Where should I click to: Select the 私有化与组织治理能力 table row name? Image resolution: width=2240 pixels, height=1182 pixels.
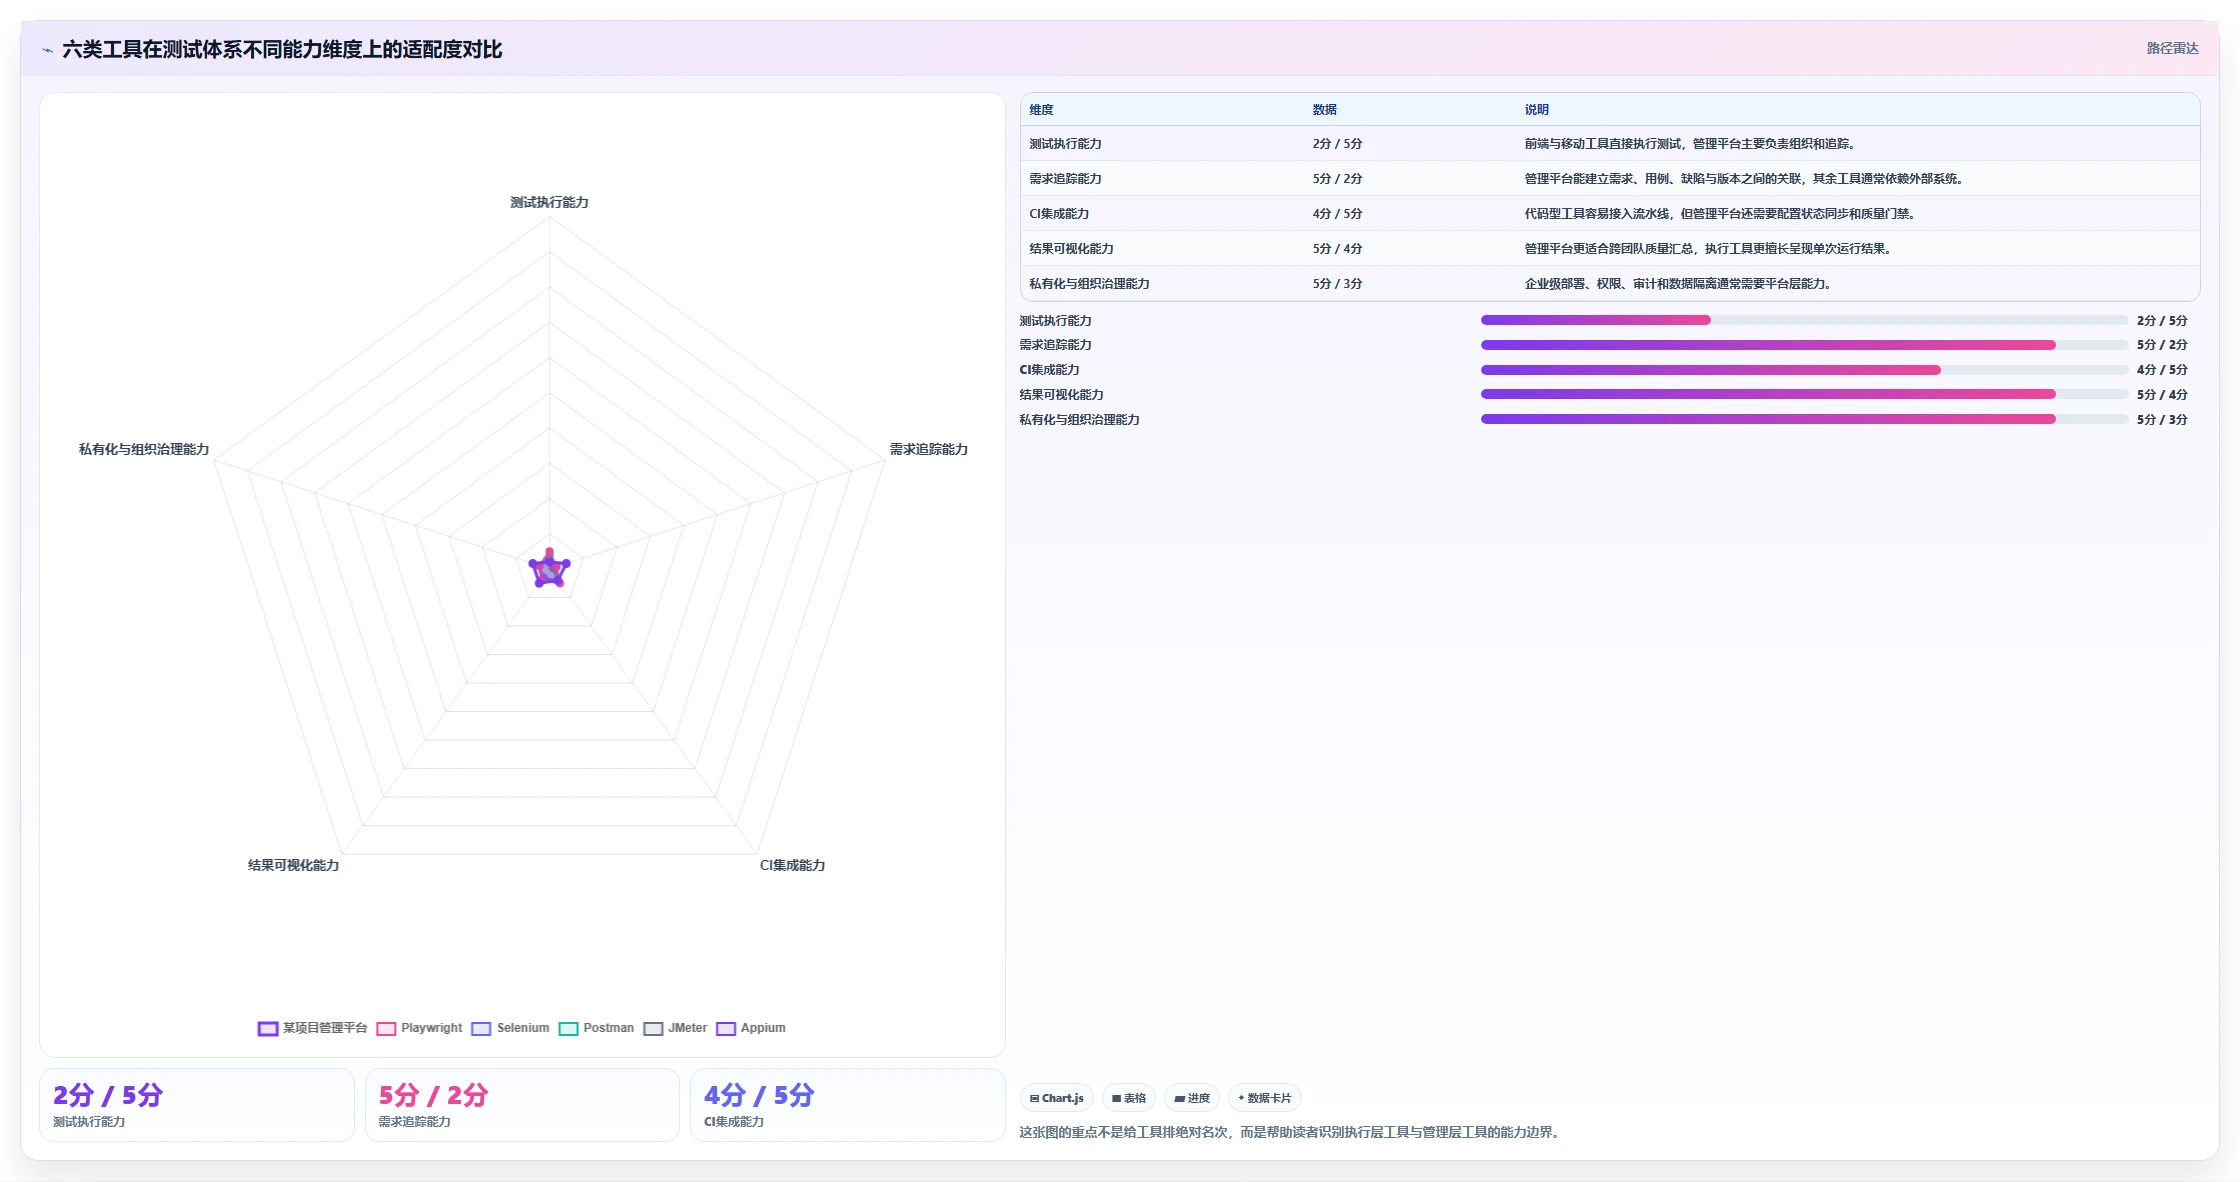[1089, 284]
